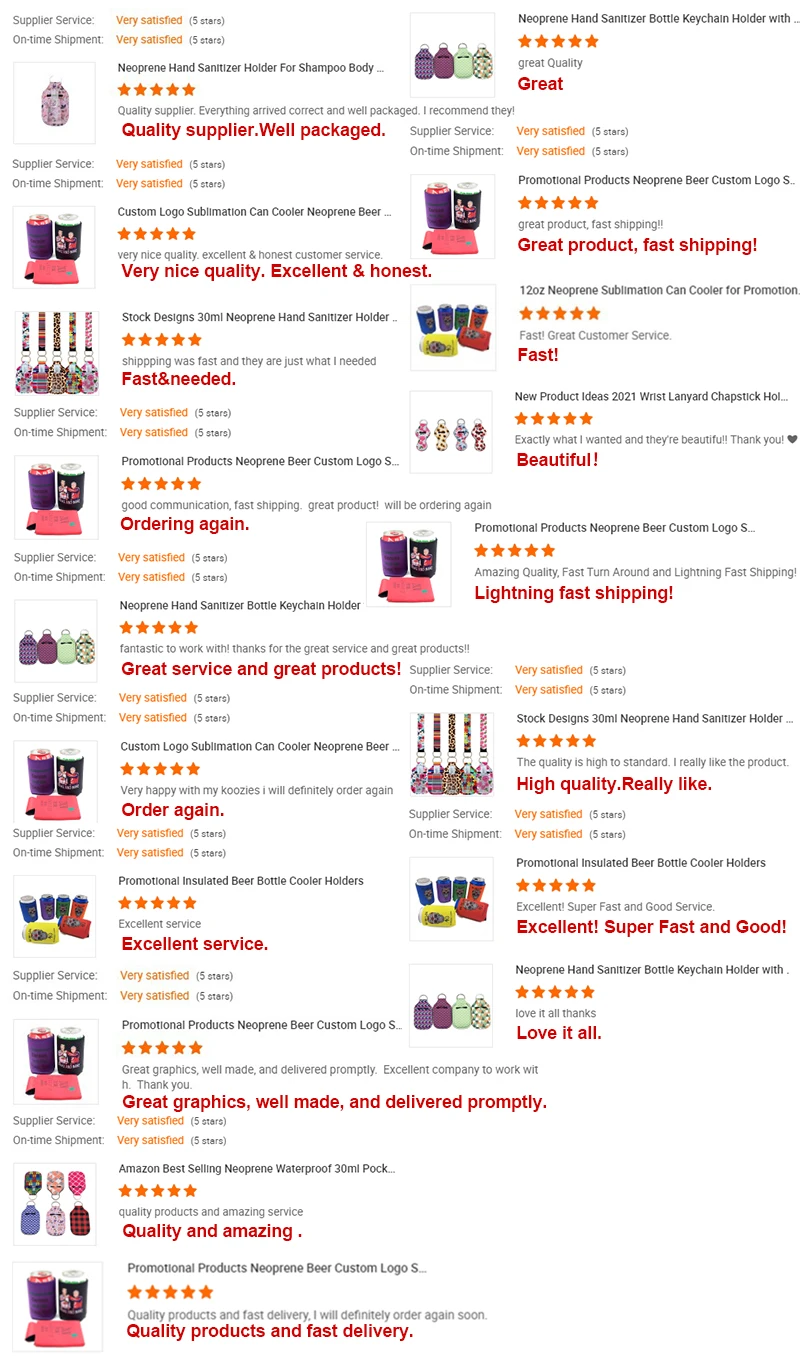Click the star rating above "Excellent service" review text
800x1367 pixels.
tap(158, 903)
